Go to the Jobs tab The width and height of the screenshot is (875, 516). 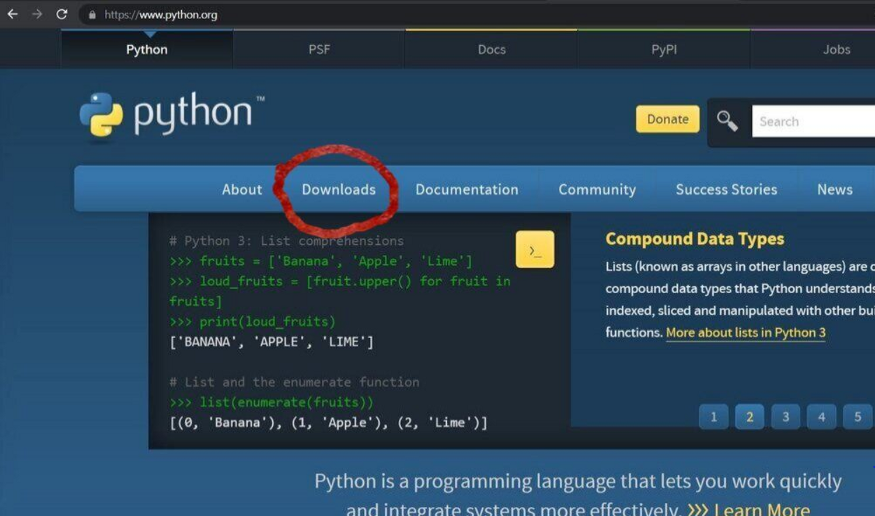[836, 49]
